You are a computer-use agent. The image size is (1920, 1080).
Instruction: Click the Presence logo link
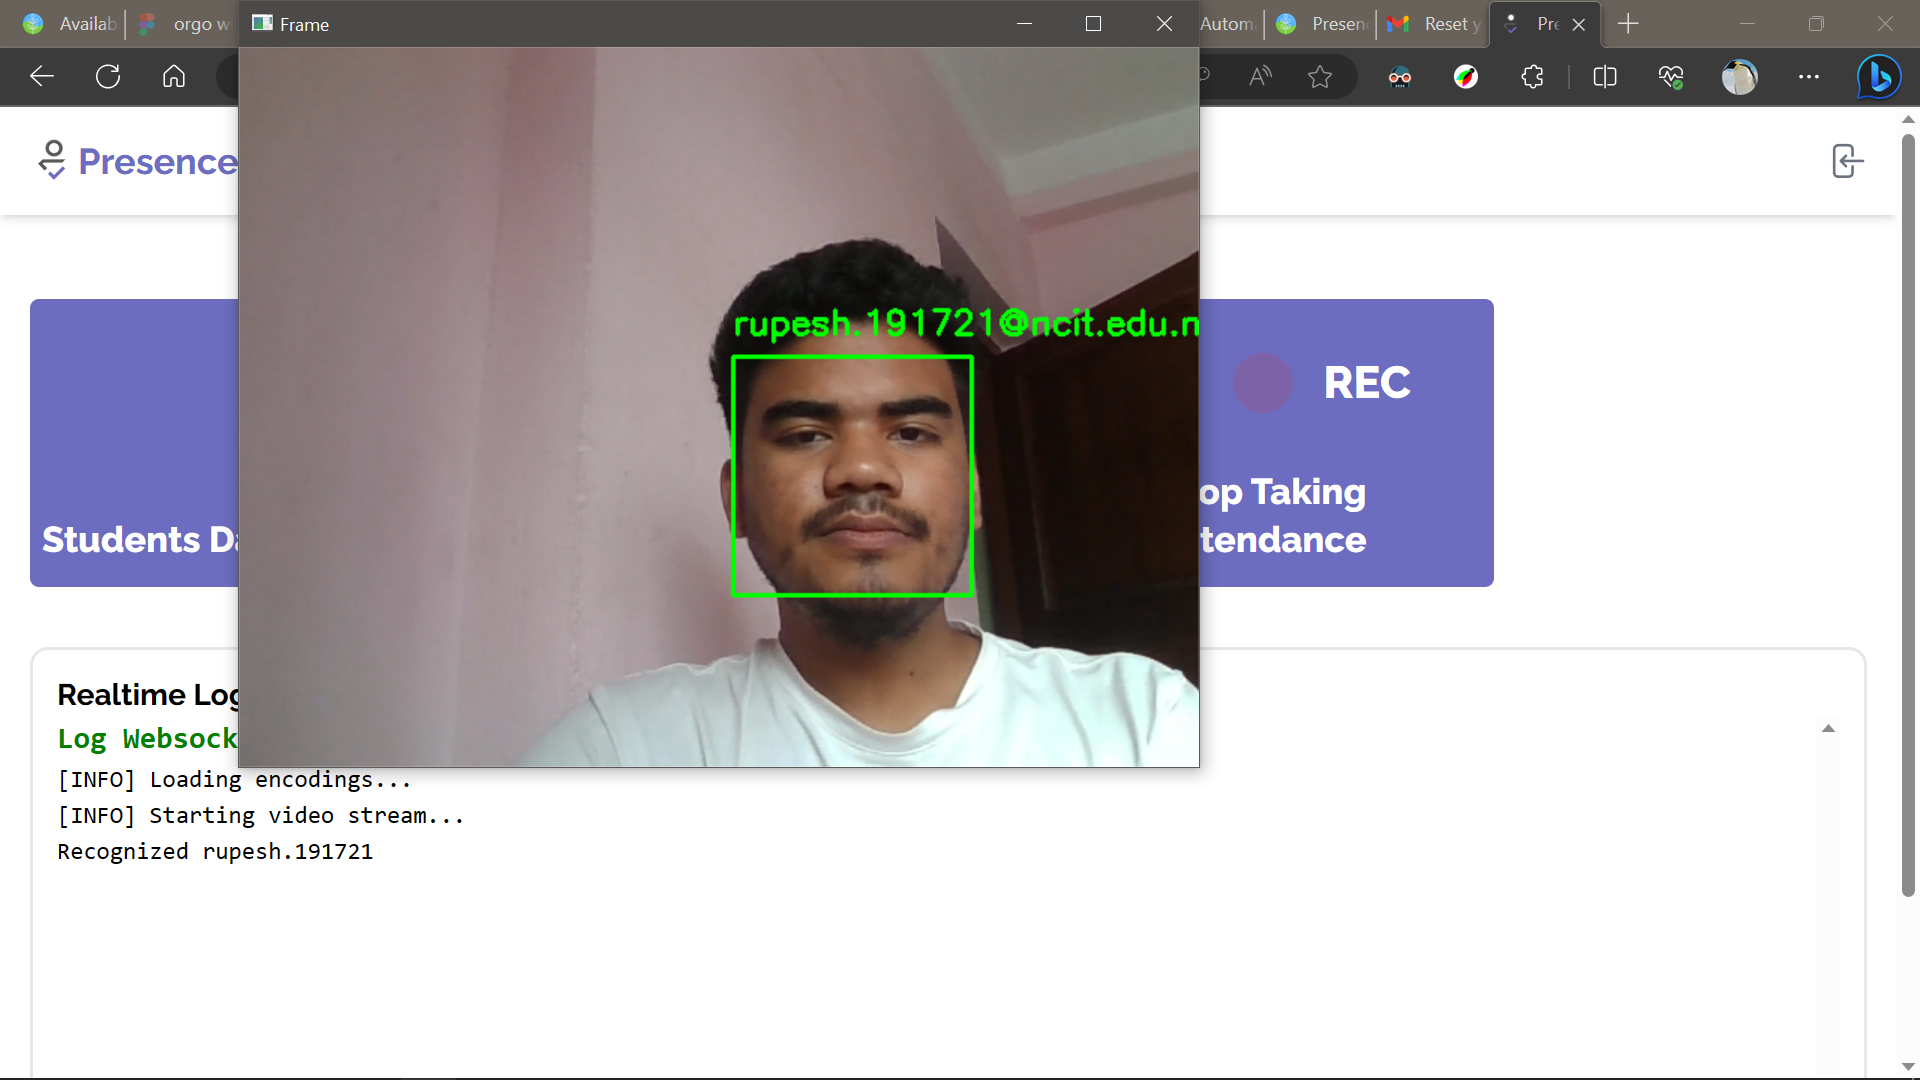(138, 161)
